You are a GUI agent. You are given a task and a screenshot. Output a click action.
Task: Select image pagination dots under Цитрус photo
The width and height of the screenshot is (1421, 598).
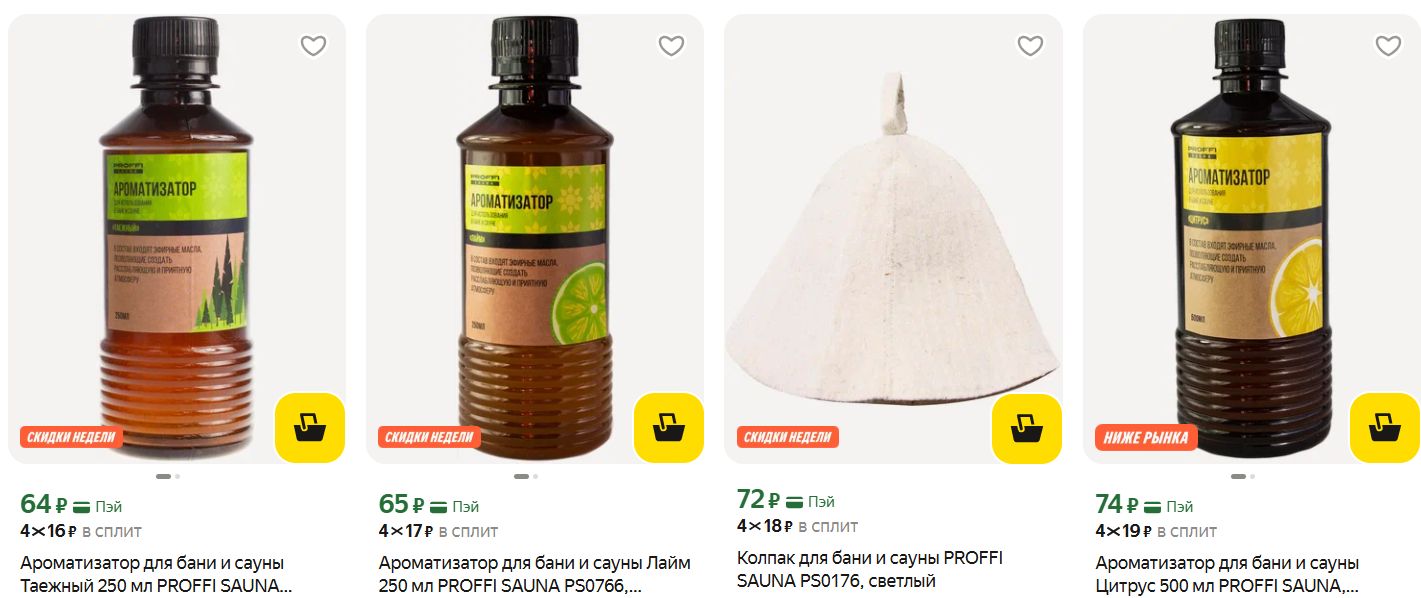point(1243,477)
